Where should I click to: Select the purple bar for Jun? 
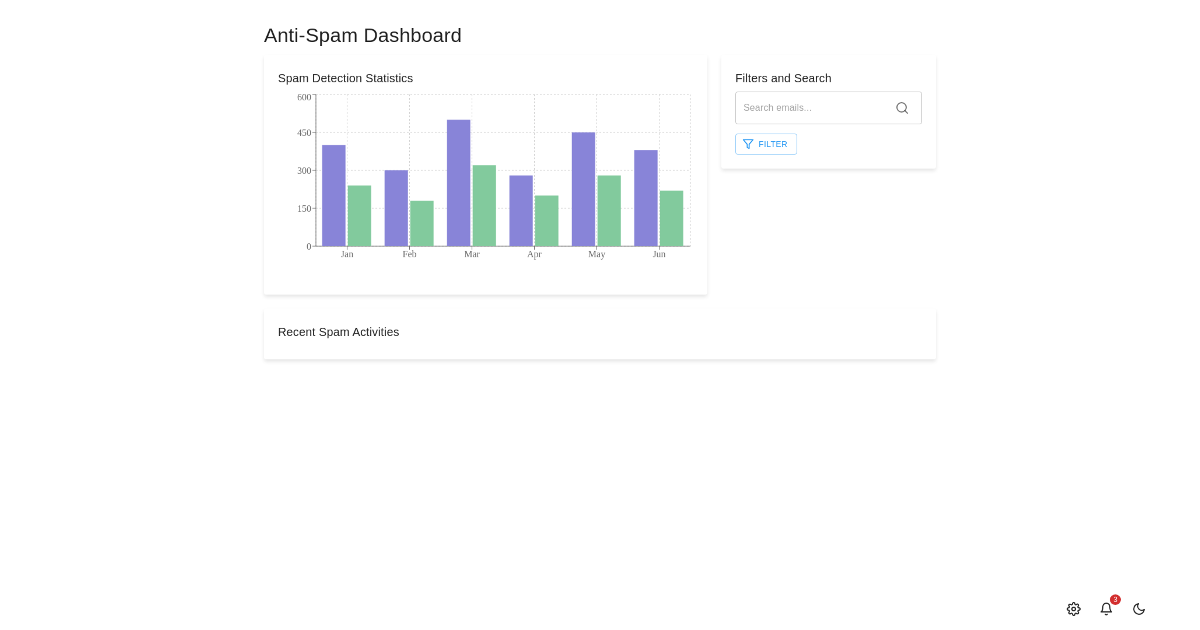646,198
